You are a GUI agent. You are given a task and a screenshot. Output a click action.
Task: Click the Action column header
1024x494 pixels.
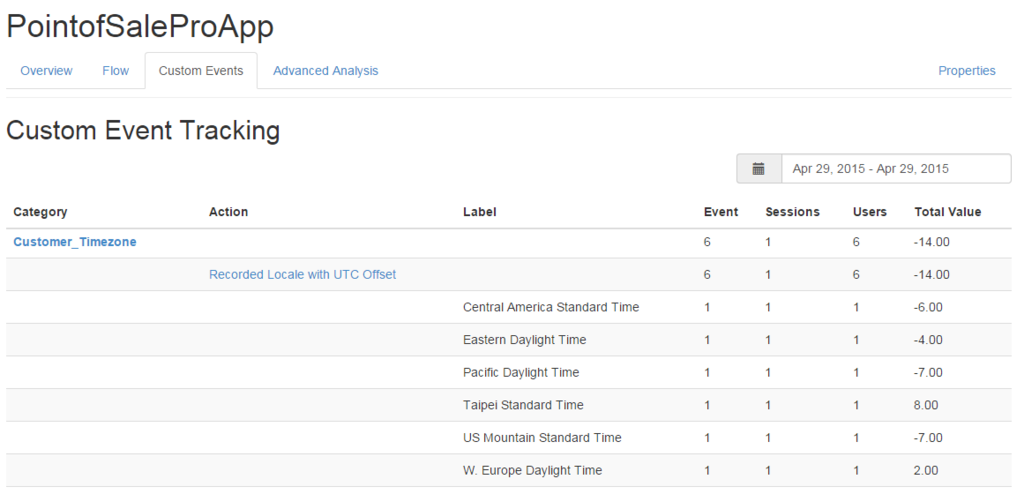pos(229,212)
